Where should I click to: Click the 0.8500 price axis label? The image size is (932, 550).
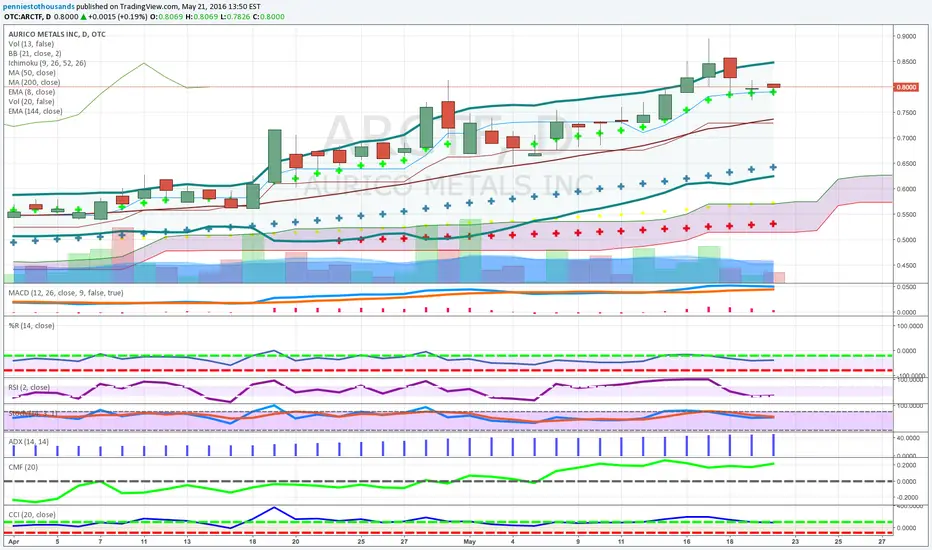point(906,62)
